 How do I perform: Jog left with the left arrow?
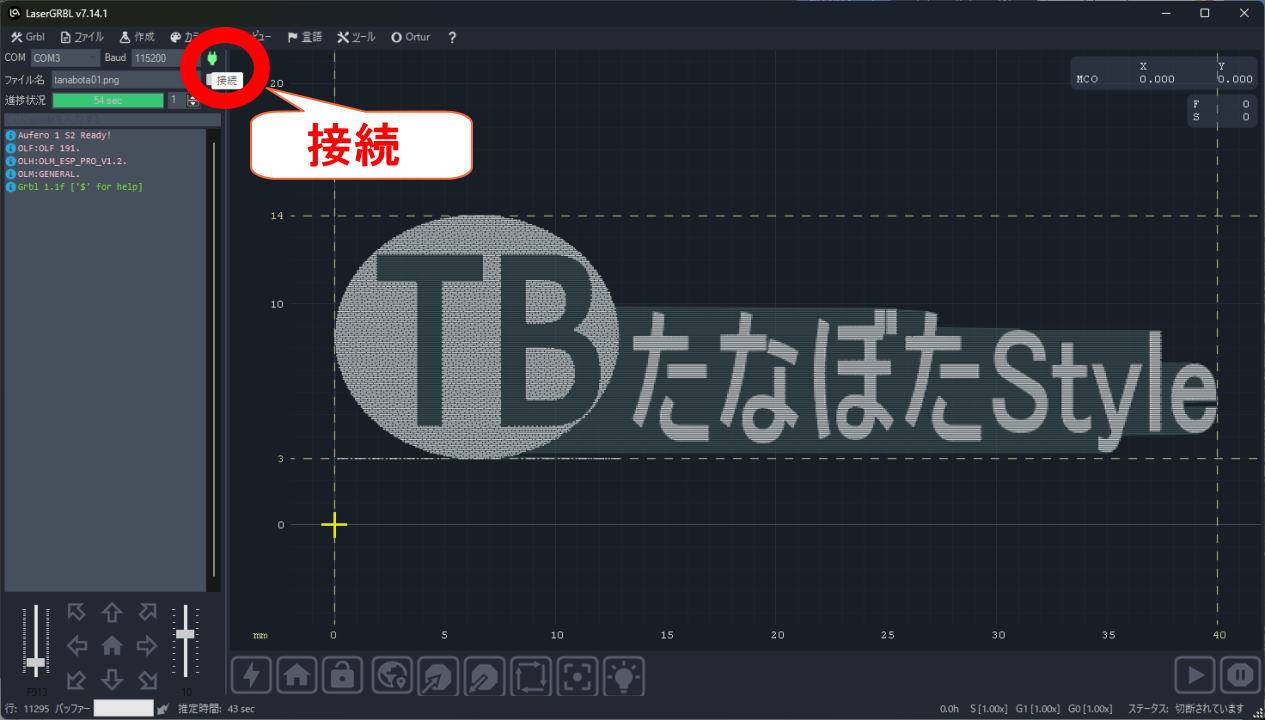click(x=77, y=646)
